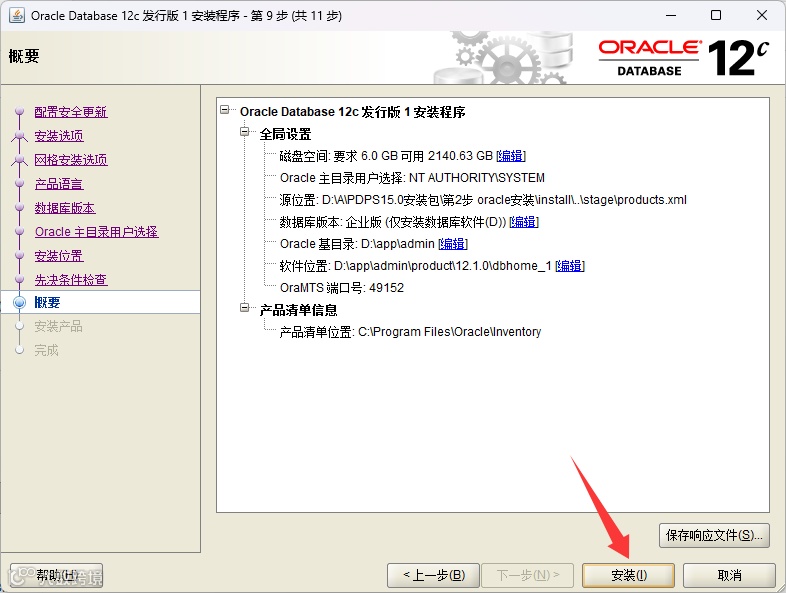786x593 pixels.
Task: Go to the 网格安装选项 step
Action: click(x=71, y=160)
